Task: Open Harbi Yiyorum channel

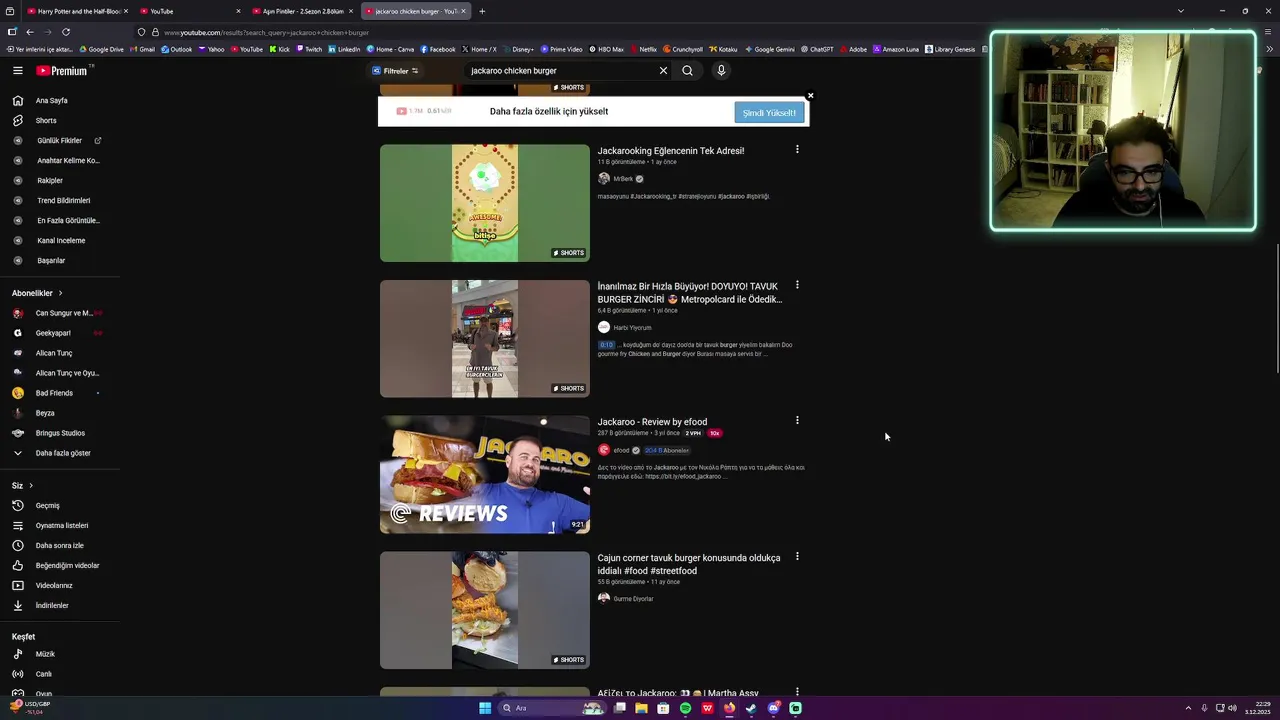Action: [x=632, y=328]
